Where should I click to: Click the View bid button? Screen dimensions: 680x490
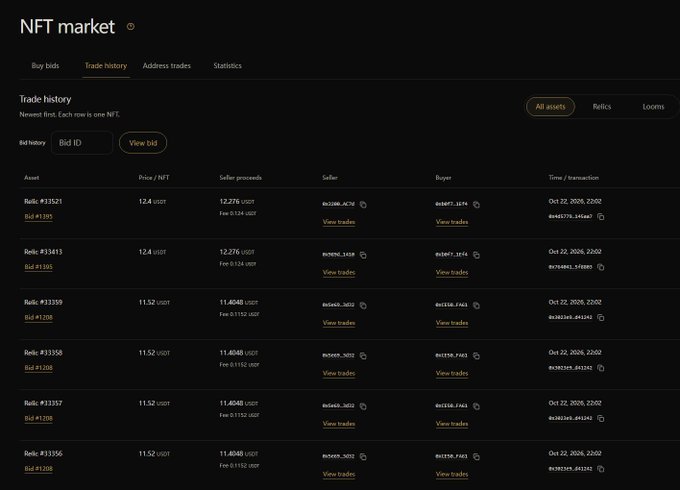143,143
